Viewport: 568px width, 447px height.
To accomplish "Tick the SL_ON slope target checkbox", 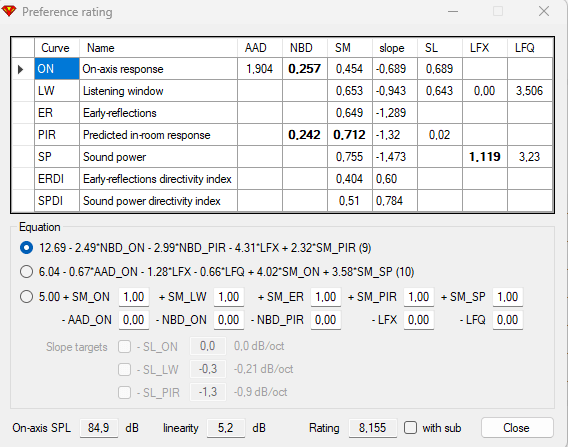I will pos(124,347).
